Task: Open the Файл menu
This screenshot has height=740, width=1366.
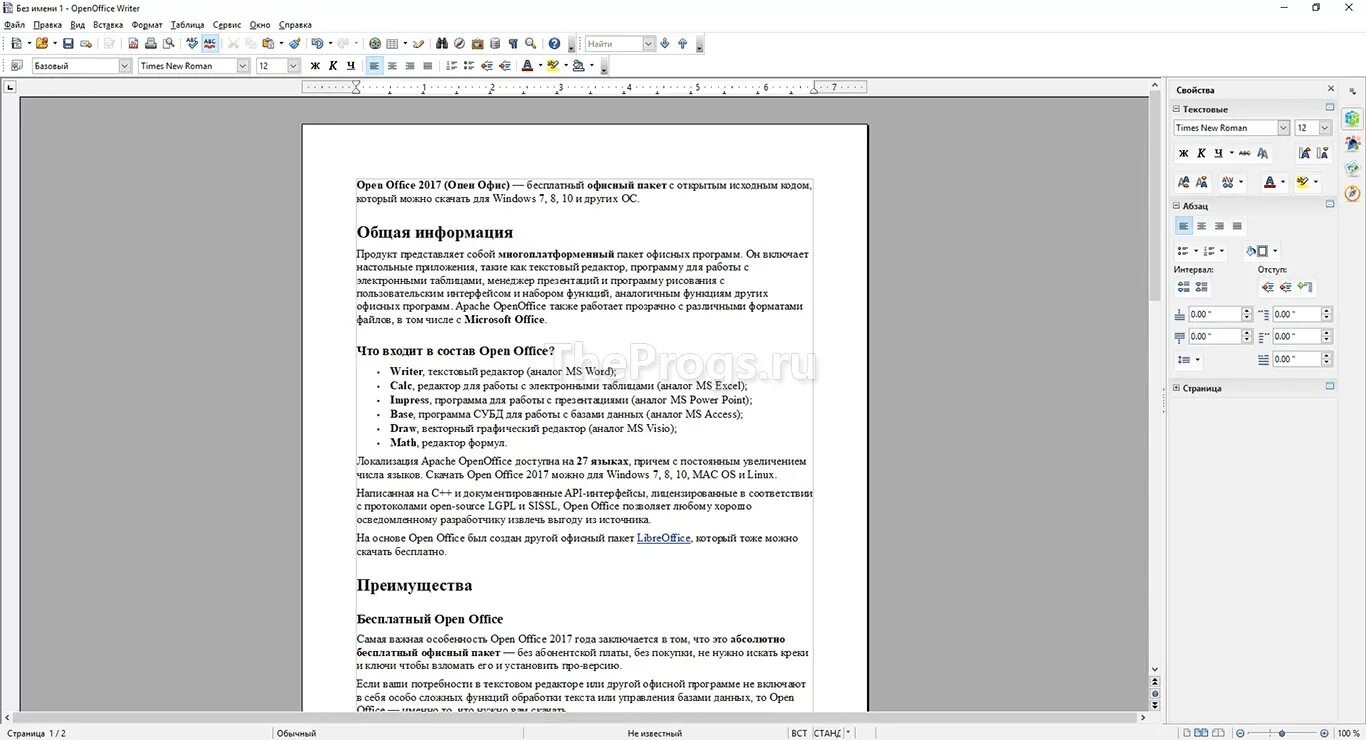Action: click(x=14, y=25)
